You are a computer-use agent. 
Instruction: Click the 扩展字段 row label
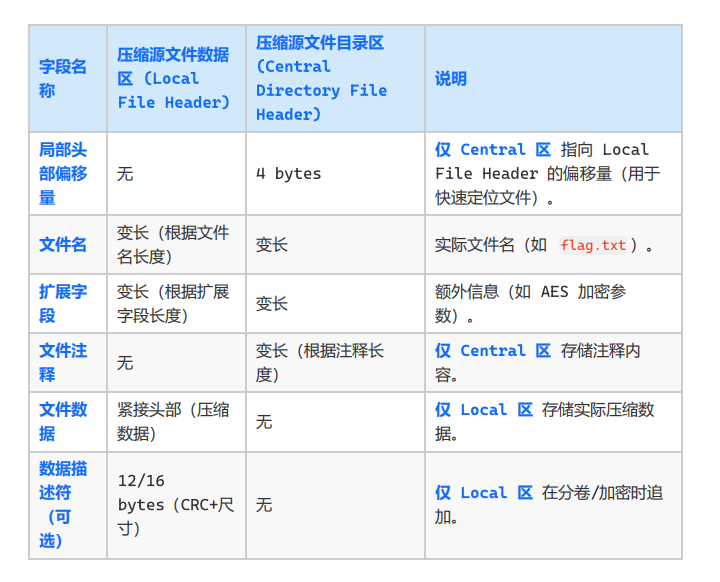[x=63, y=304]
